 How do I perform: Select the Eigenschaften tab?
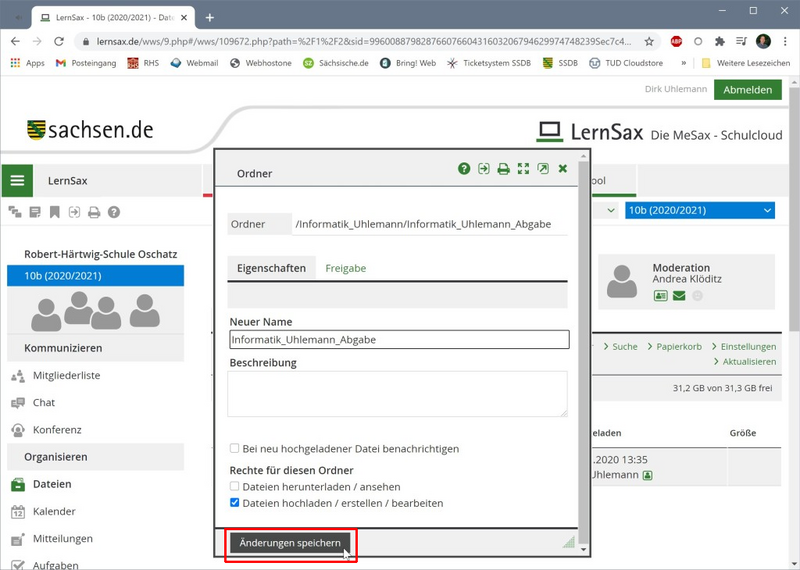tap(271, 268)
